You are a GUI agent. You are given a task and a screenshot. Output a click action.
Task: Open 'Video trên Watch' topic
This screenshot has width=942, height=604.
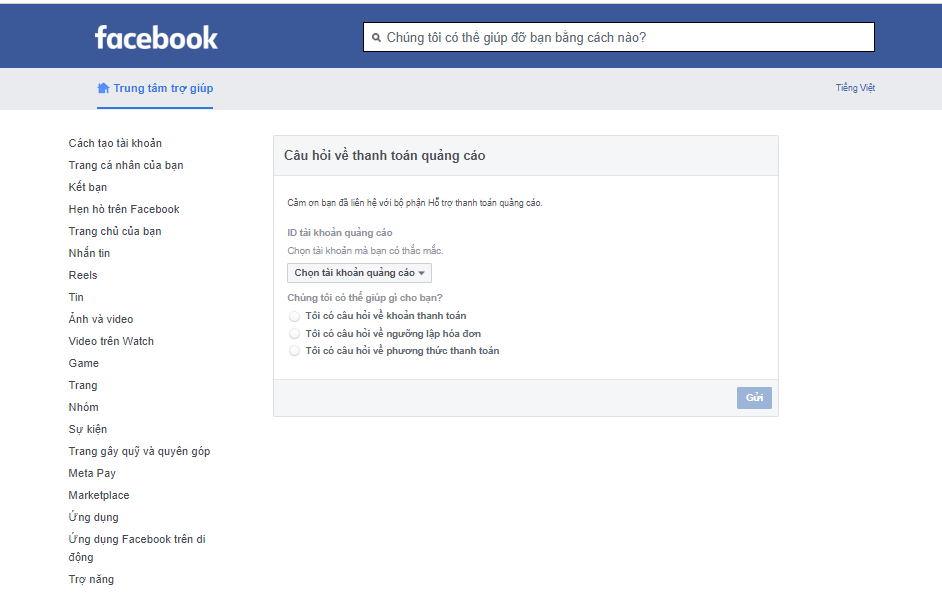[x=111, y=341]
